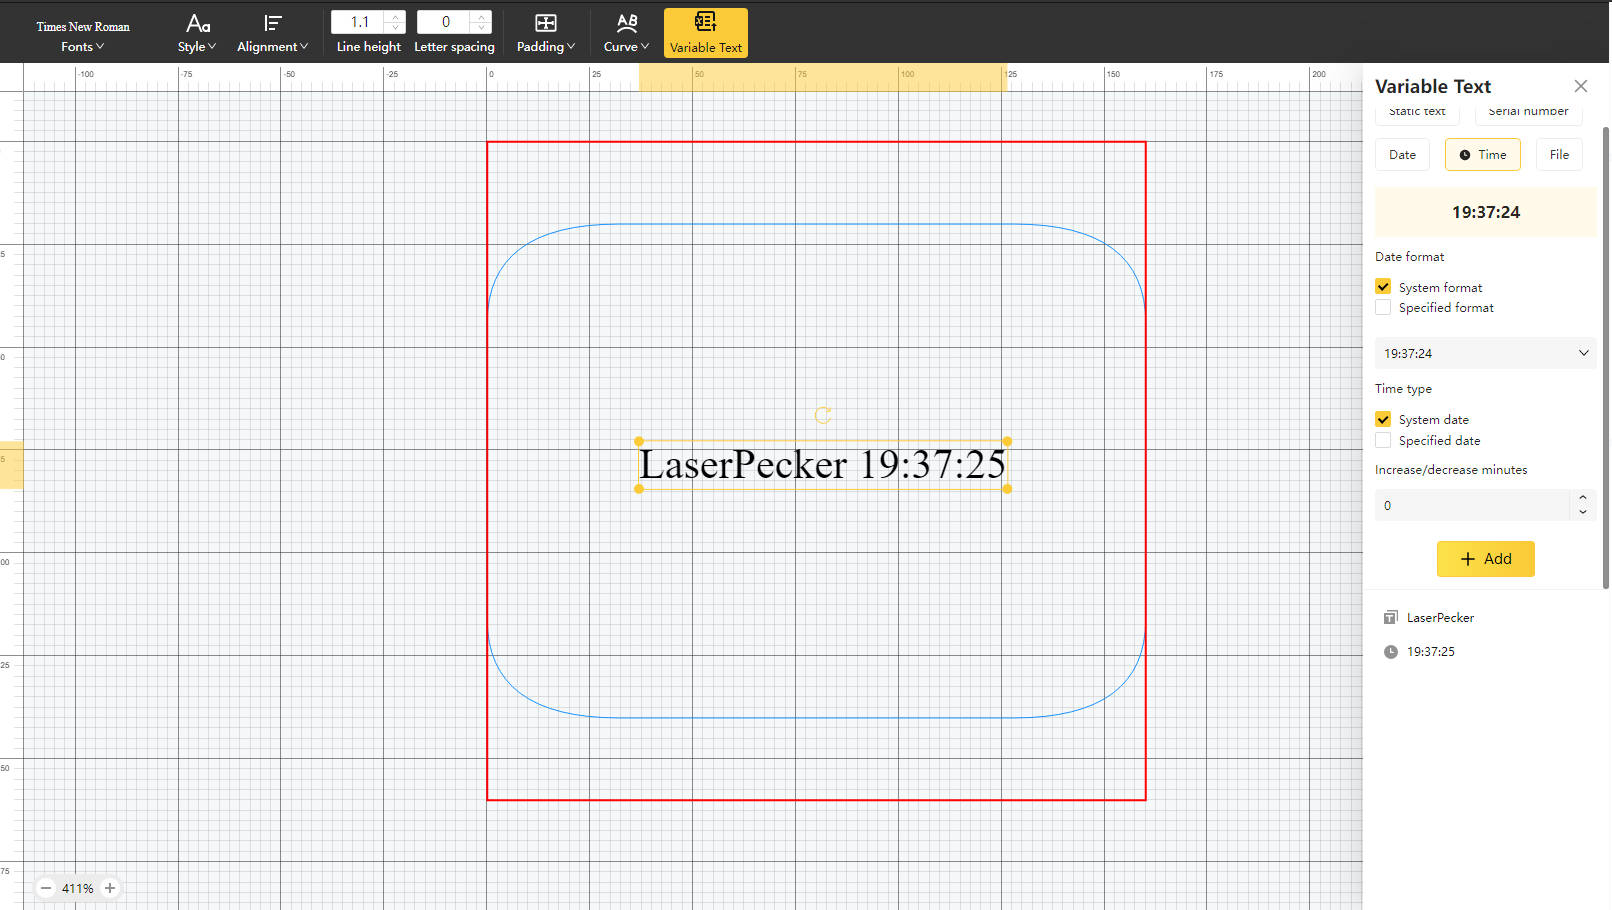Open the Style text options
This screenshot has height=910, width=1612.
coord(197,33)
